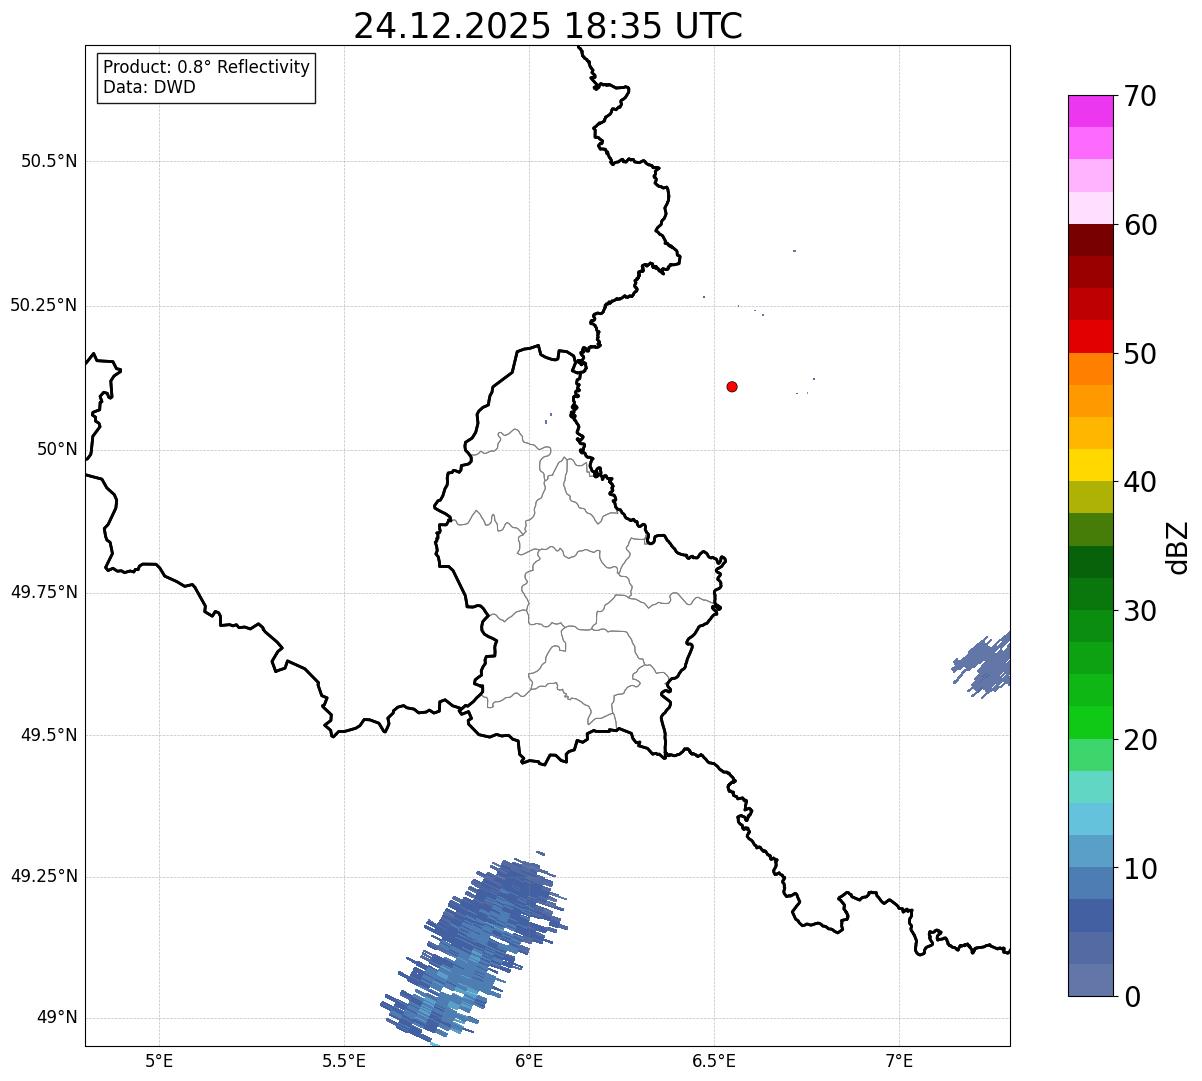This screenshot has width=1202, height=1081.
Task: Click the 49.5°N latitude label
Action: [x=49, y=735]
